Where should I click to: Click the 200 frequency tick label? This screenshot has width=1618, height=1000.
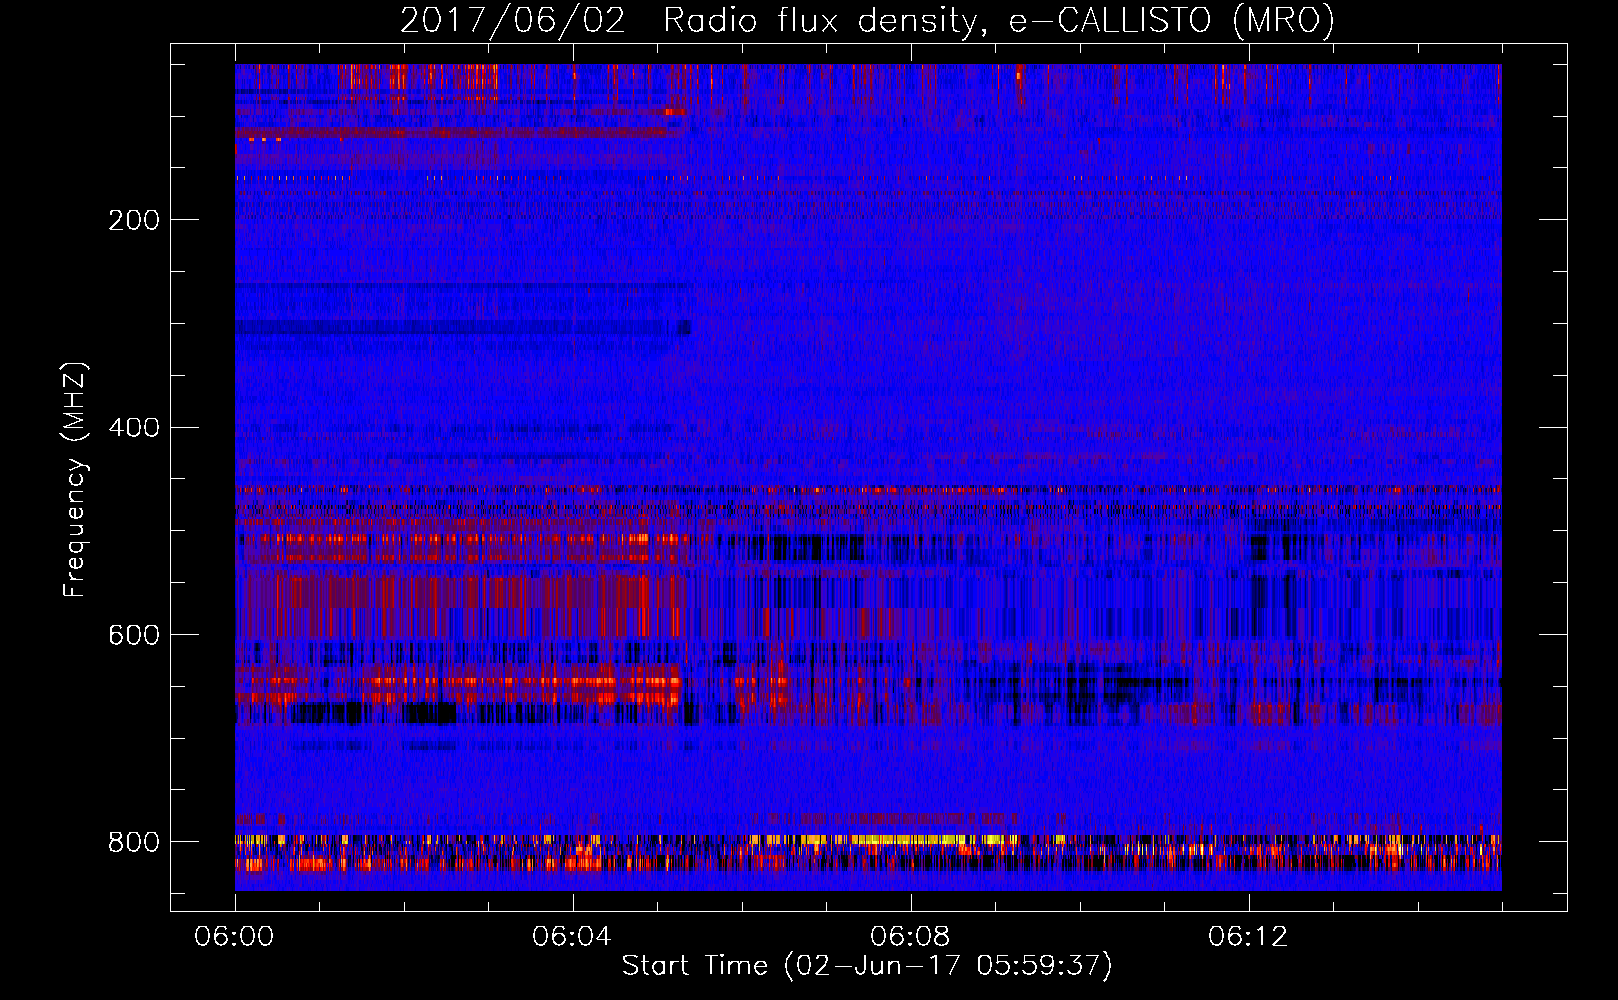pyautogui.click(x=134, y=220)
